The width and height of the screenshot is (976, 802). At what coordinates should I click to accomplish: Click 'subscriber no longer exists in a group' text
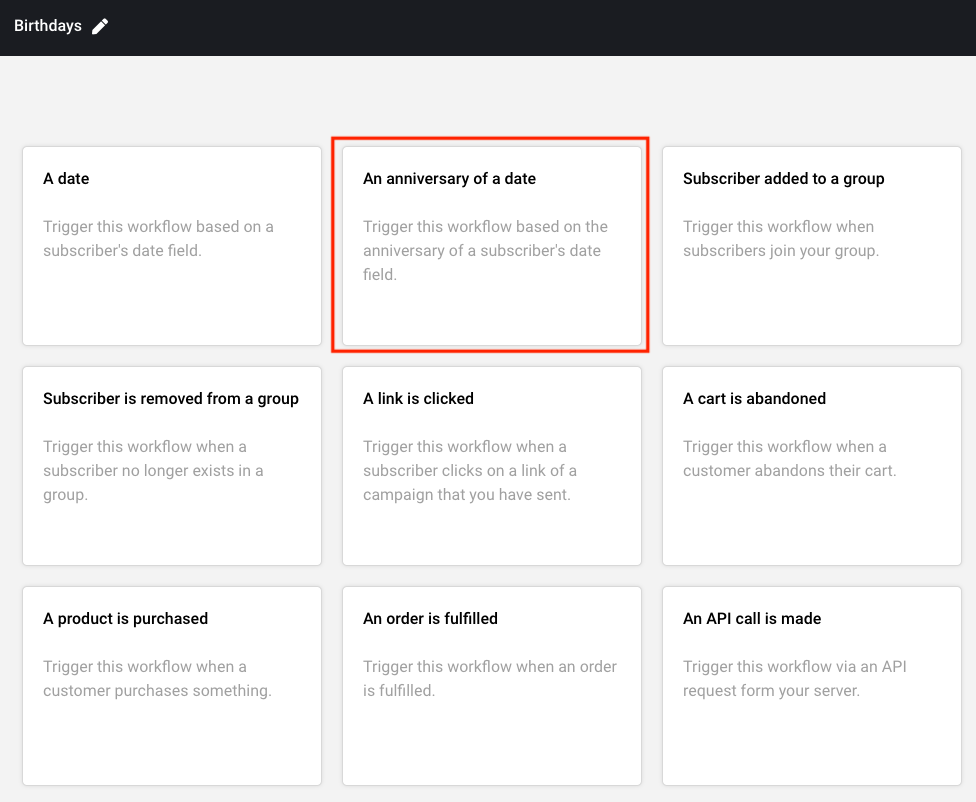coord(153,471)
